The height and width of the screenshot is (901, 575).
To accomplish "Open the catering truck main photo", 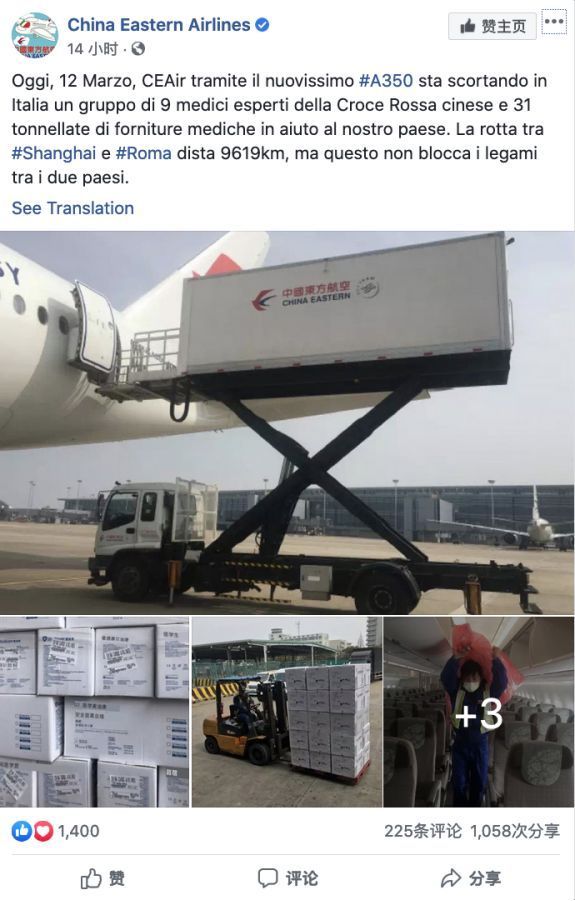I will (287, 423).
